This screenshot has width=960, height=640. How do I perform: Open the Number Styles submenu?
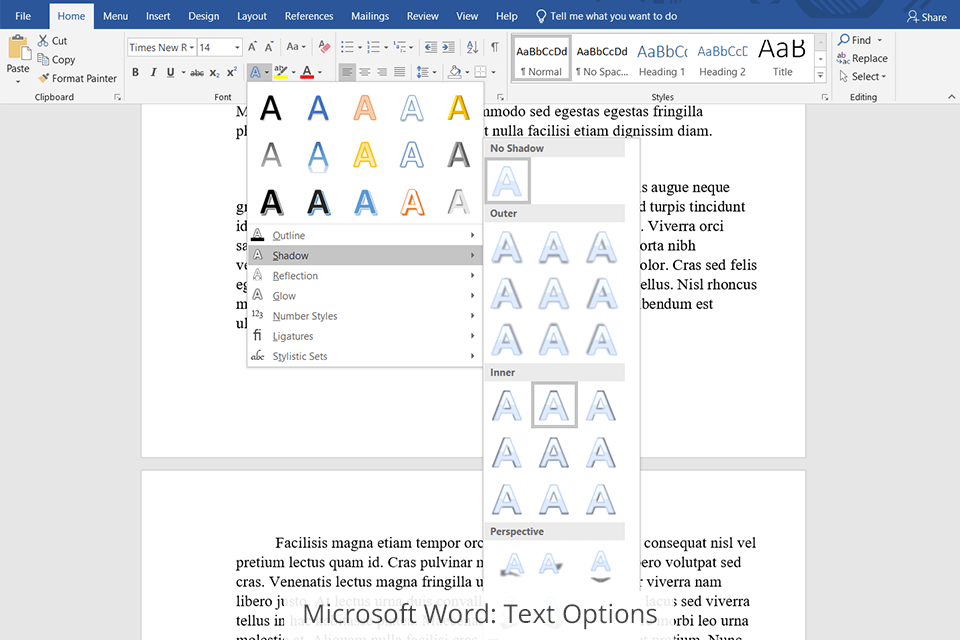tap(365, 316)
